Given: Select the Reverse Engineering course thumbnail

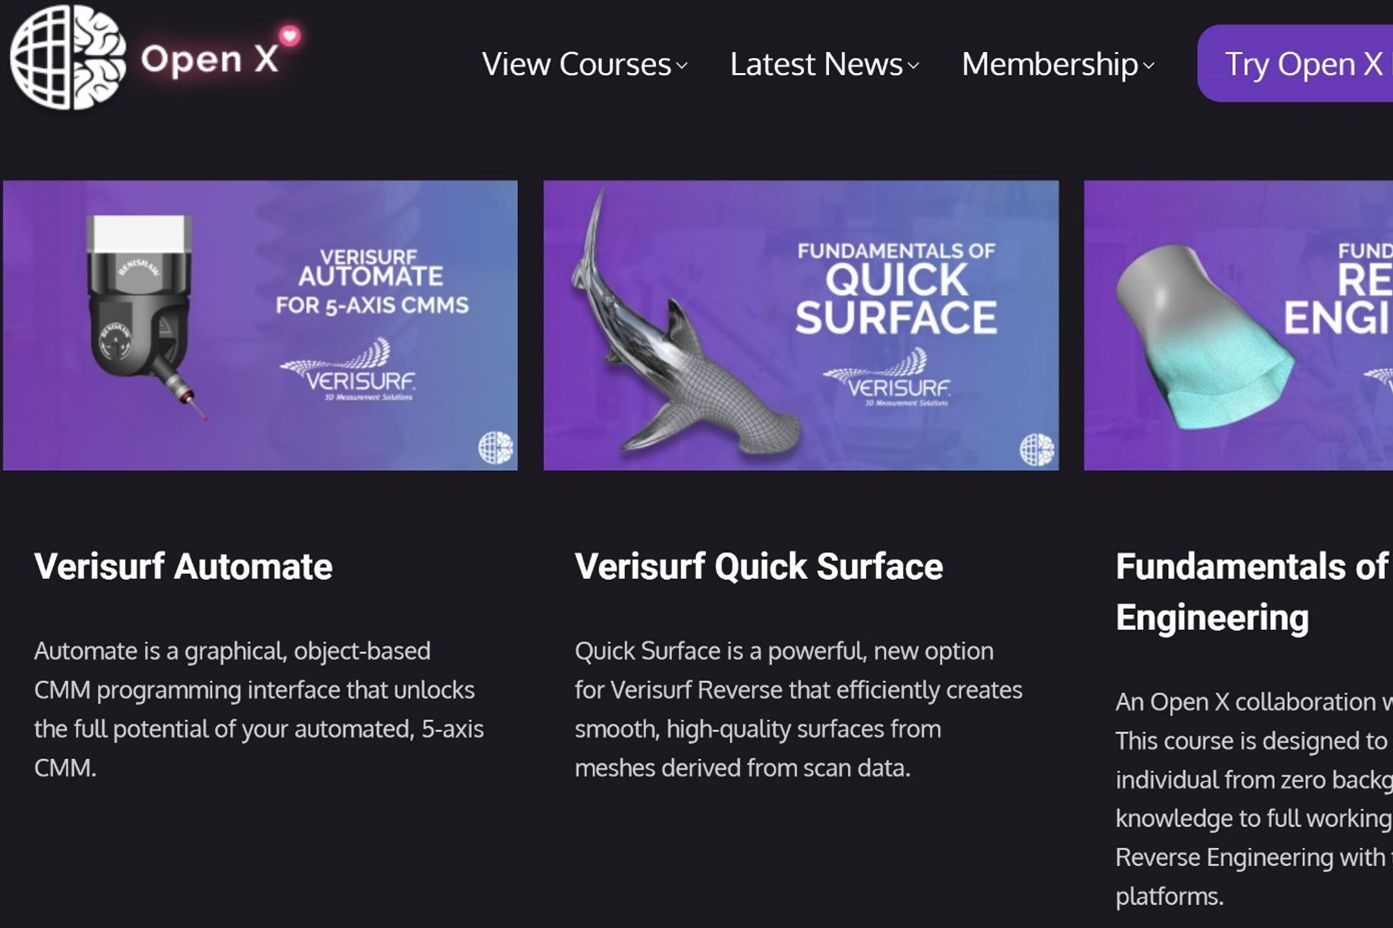Looking at the screenshot, I should [x=1238, y=325].
